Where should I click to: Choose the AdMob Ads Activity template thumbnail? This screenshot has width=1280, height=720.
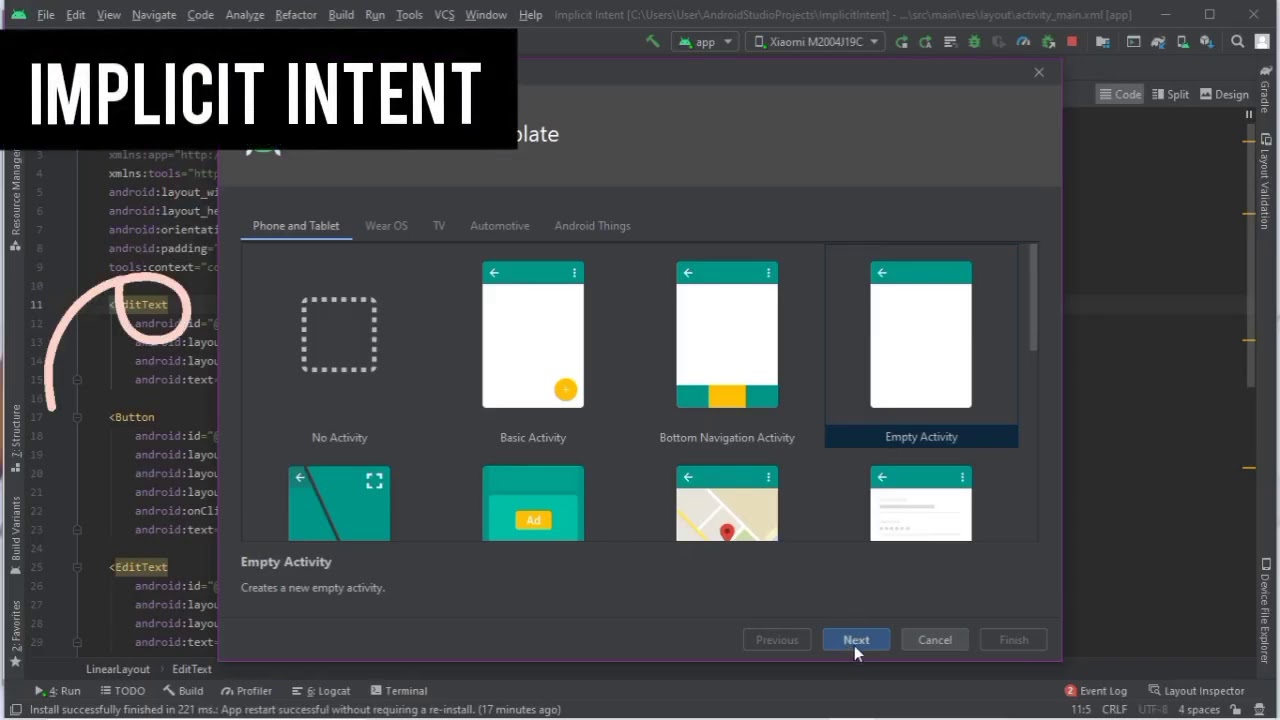(533, 503)
